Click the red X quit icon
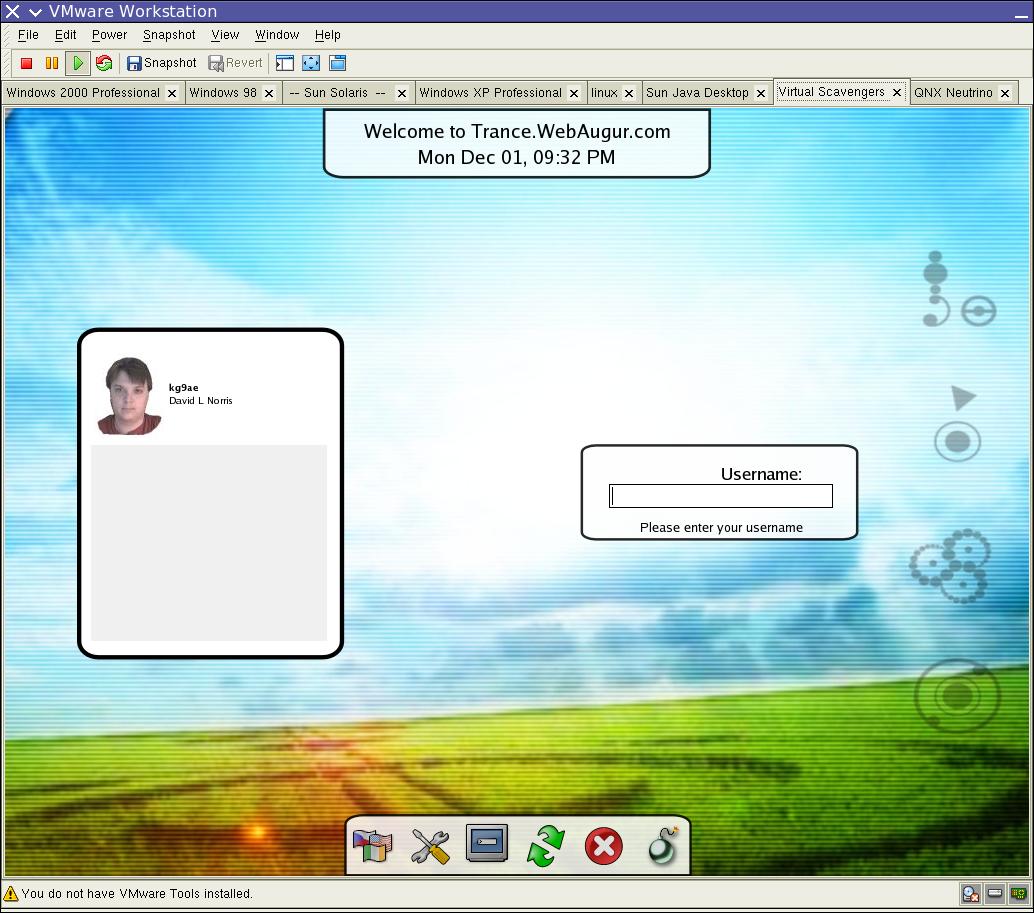 [603, 846]
